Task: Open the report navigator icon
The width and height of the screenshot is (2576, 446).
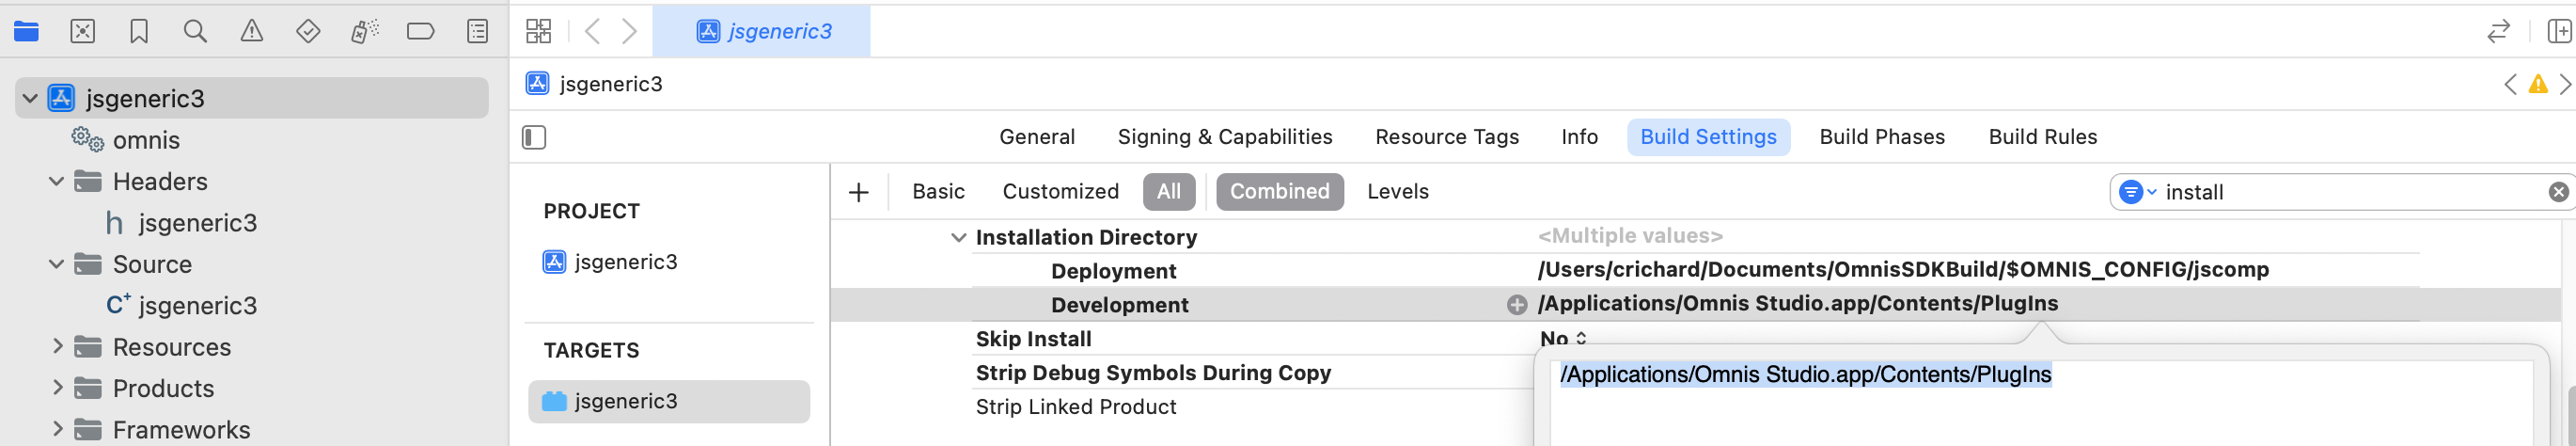Action: point(478,32)
